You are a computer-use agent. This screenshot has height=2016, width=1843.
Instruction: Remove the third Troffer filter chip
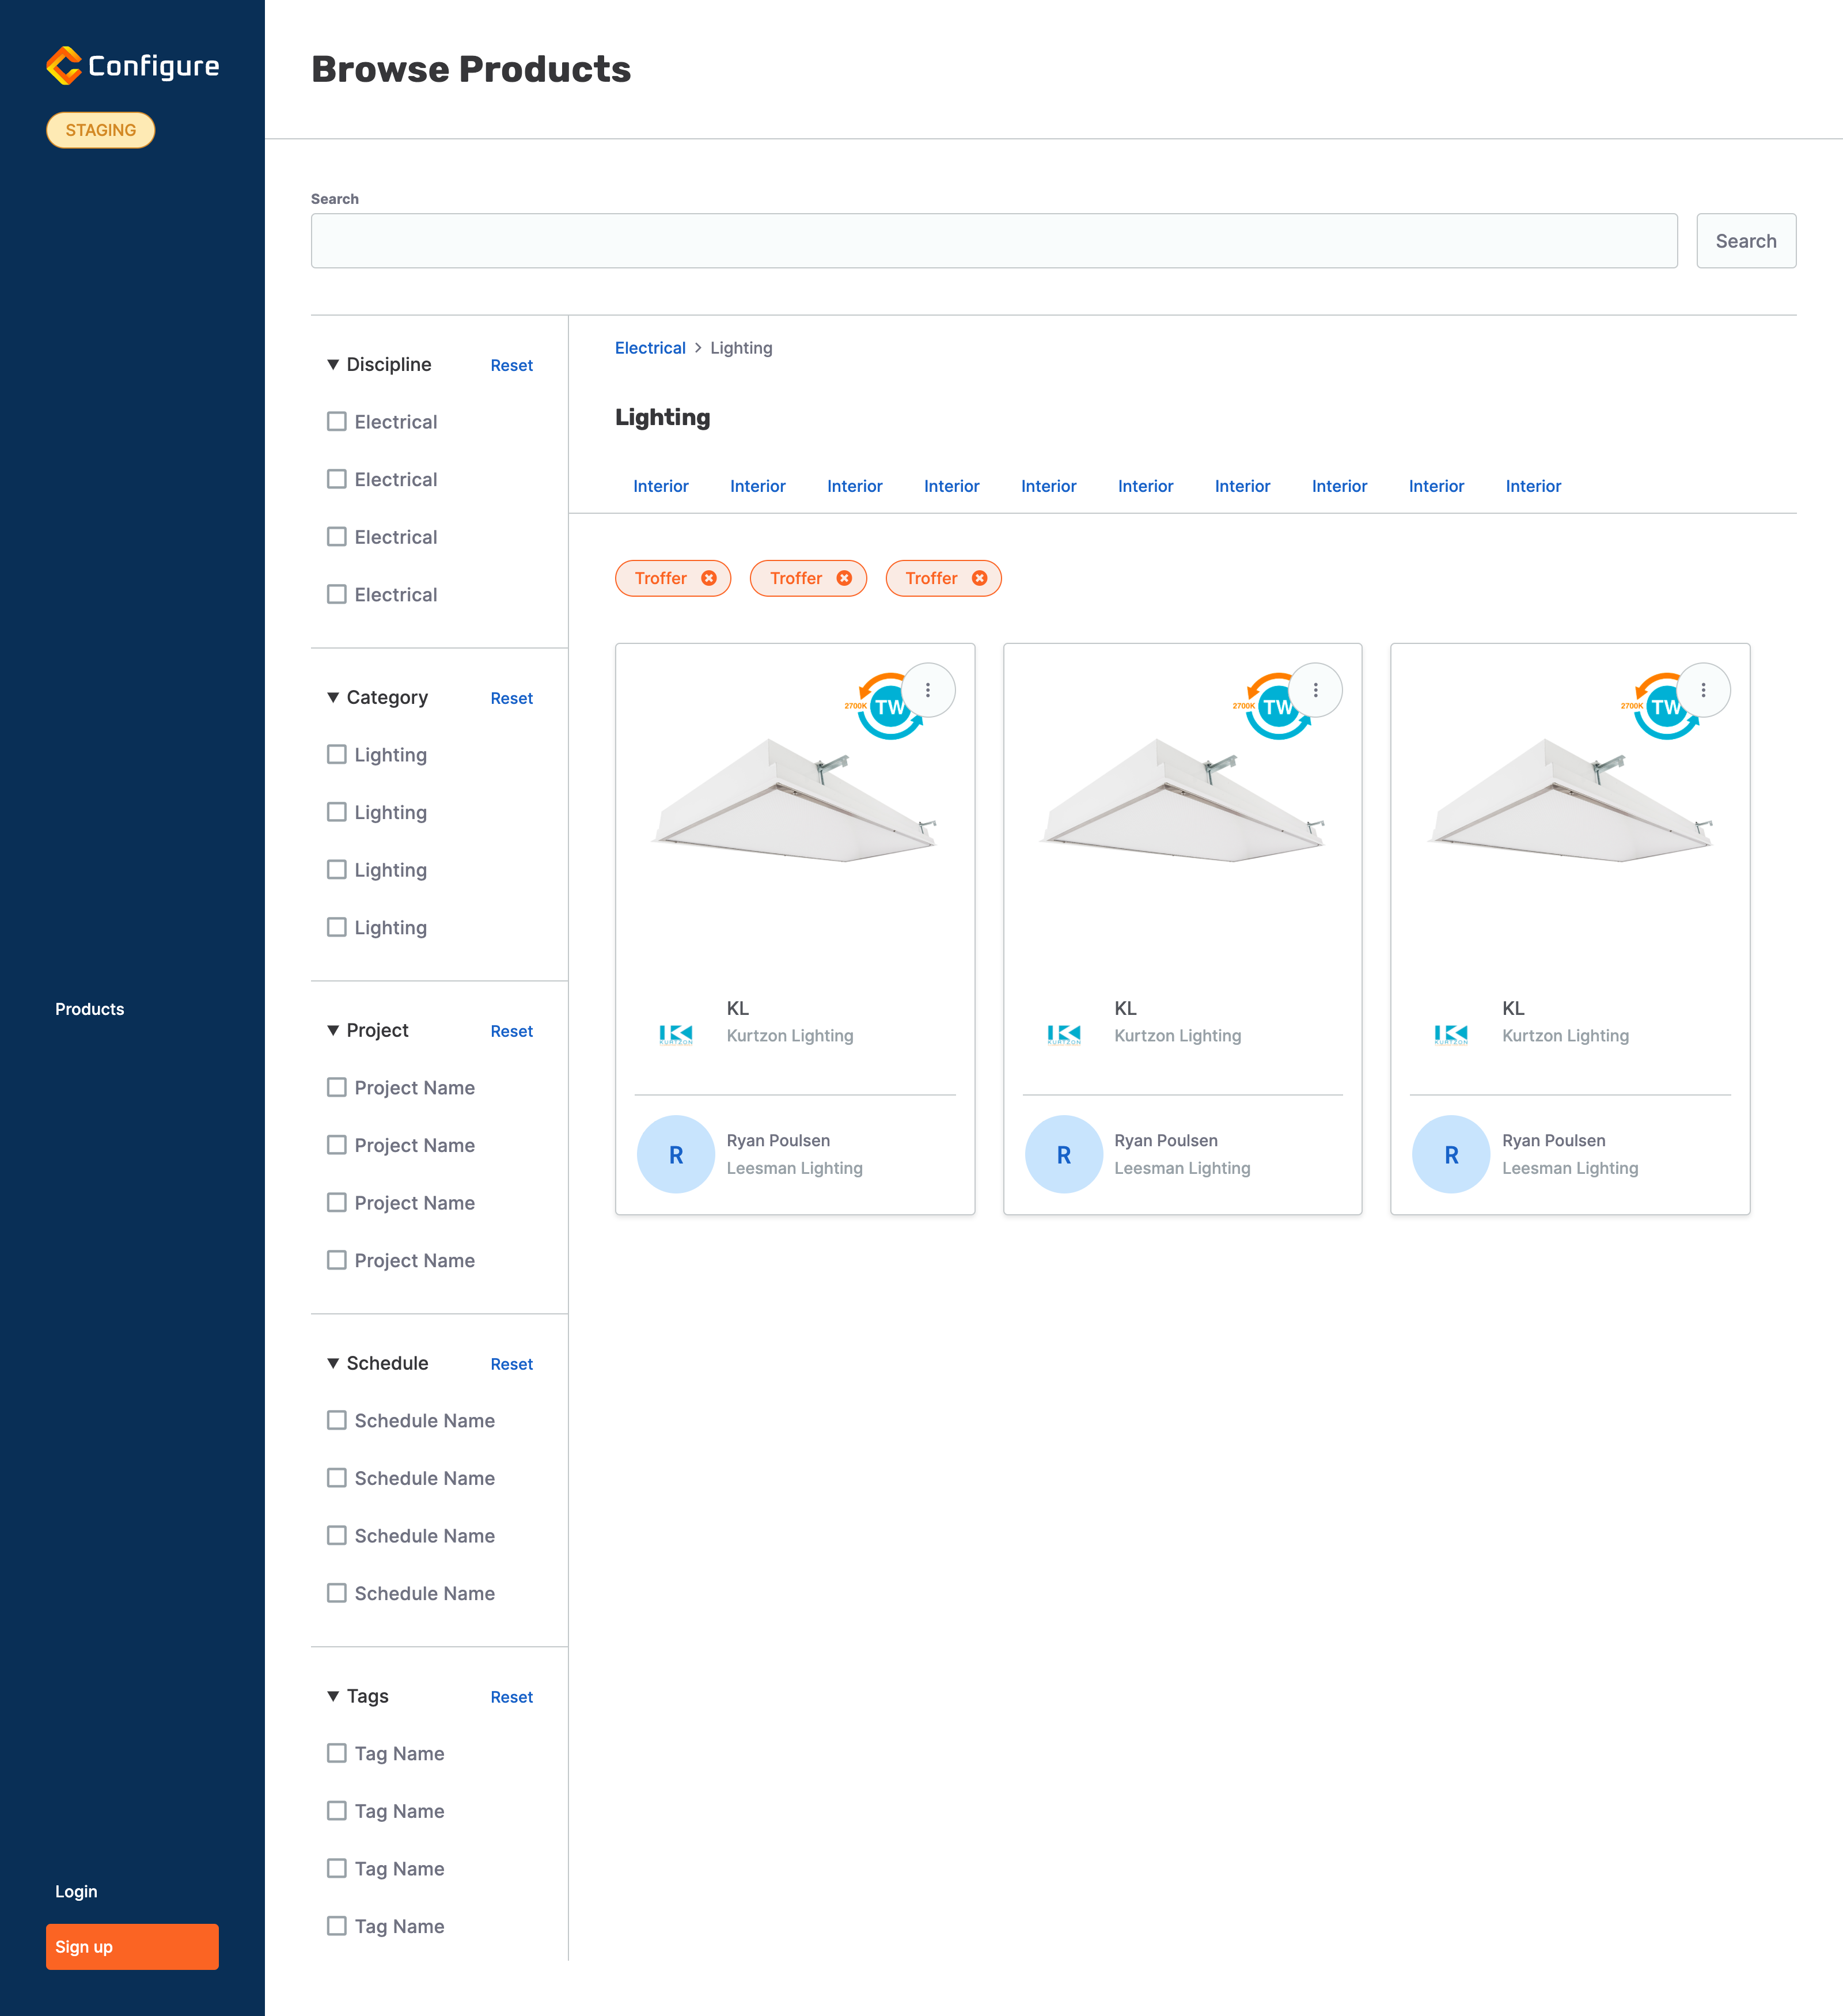point(980,578)
